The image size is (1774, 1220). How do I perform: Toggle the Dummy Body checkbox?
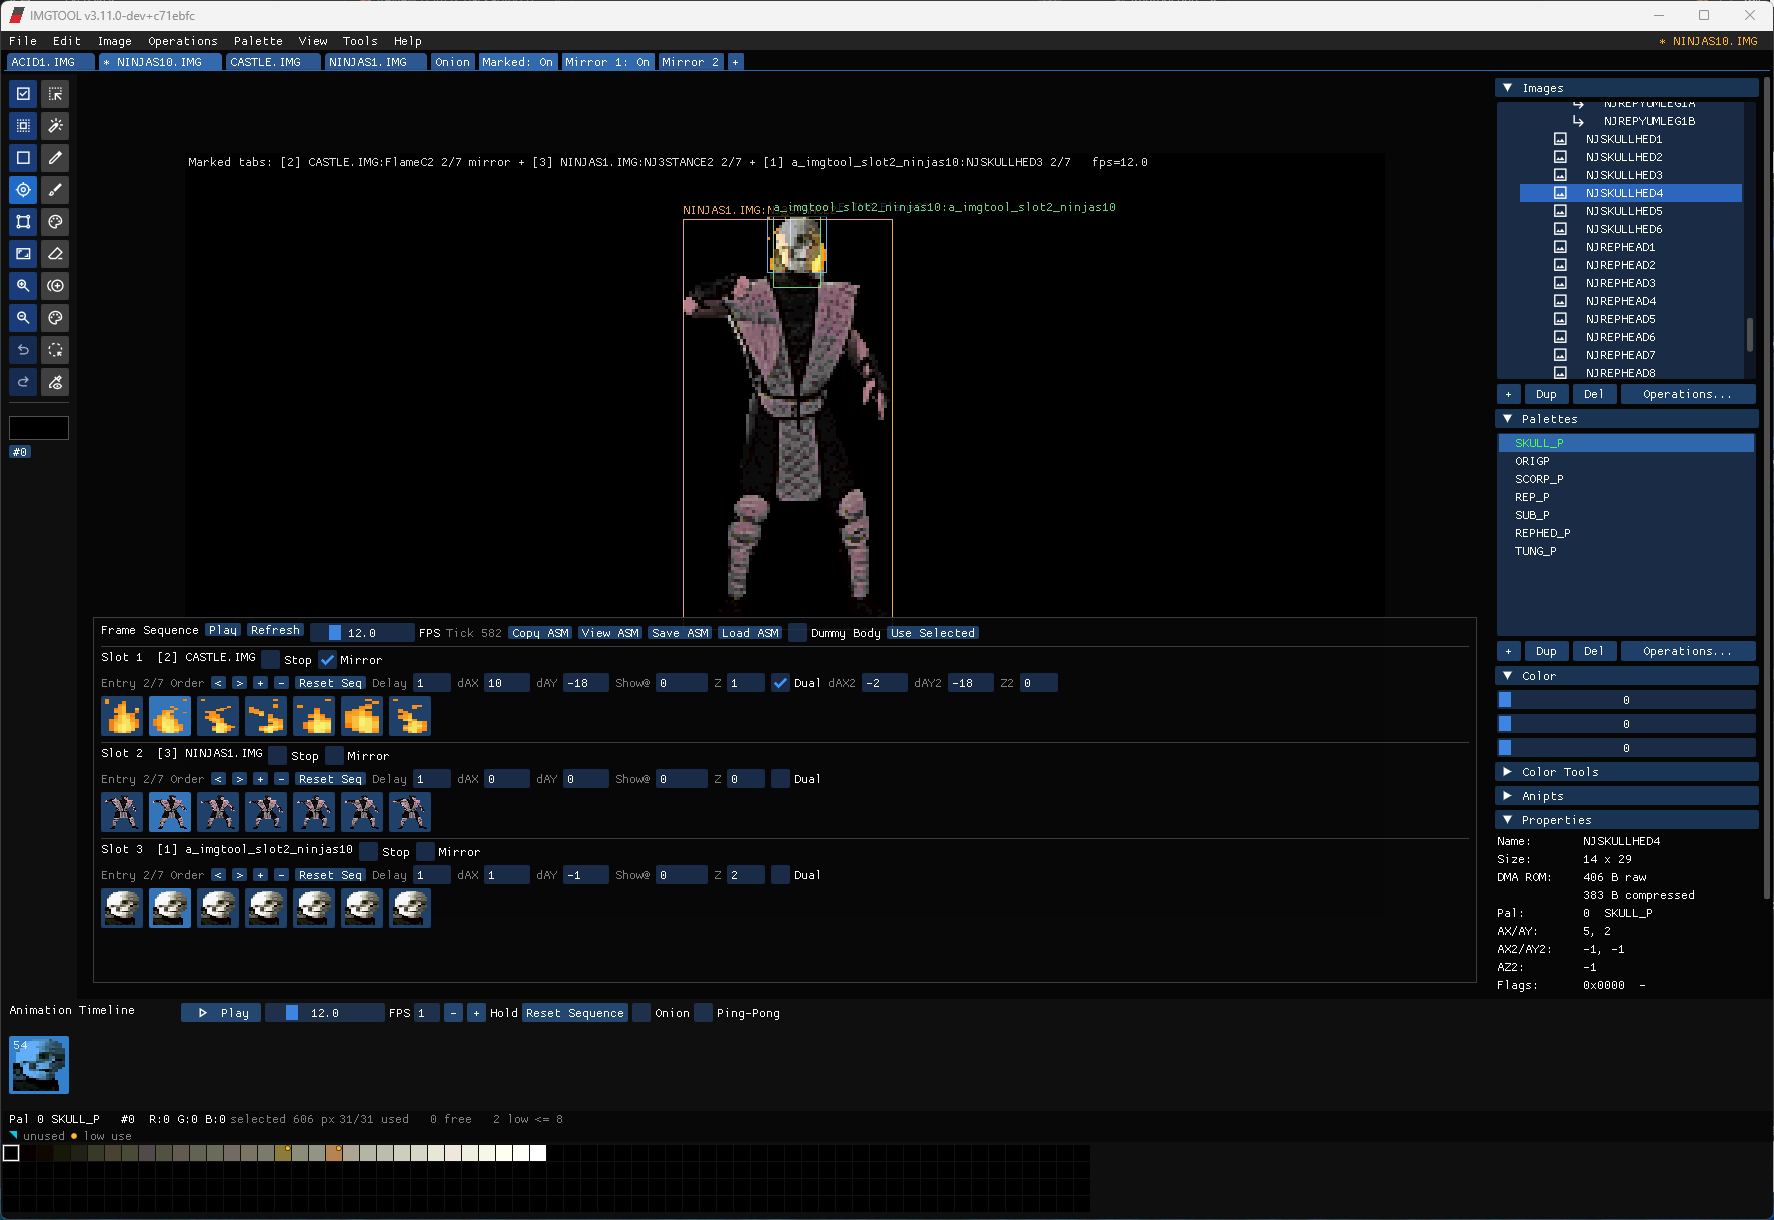pyautogui.click(x=797, y=633)
